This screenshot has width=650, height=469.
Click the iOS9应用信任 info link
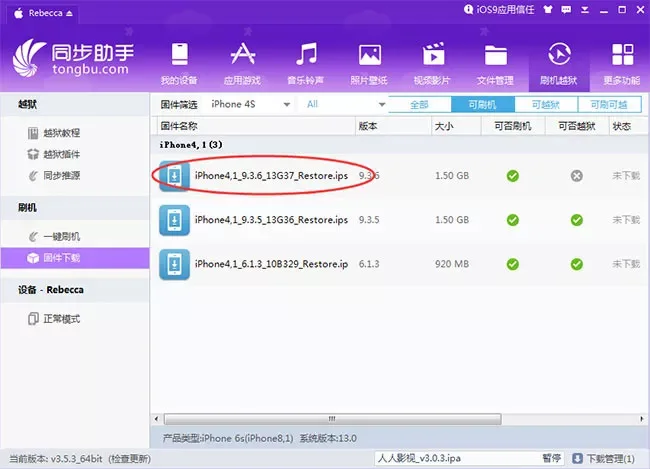[x=499, y=10]
